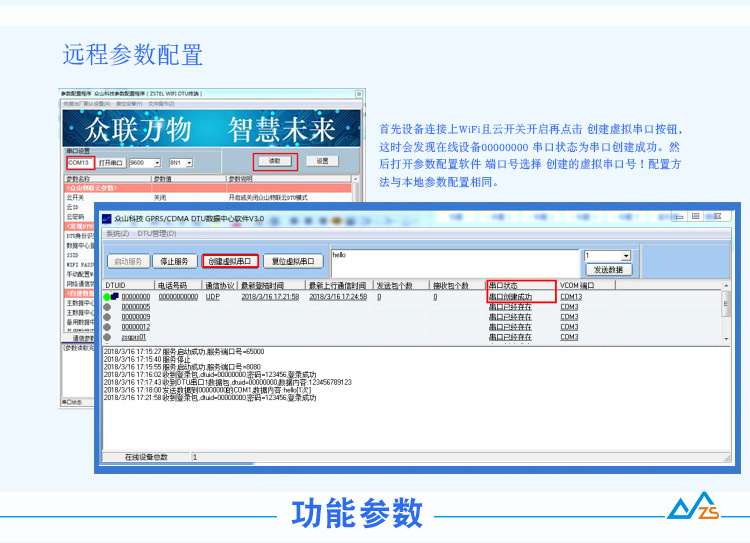The image size is (750, 543).
Task: Click the DTU data center title icon
Action: [x=107, y=219]
